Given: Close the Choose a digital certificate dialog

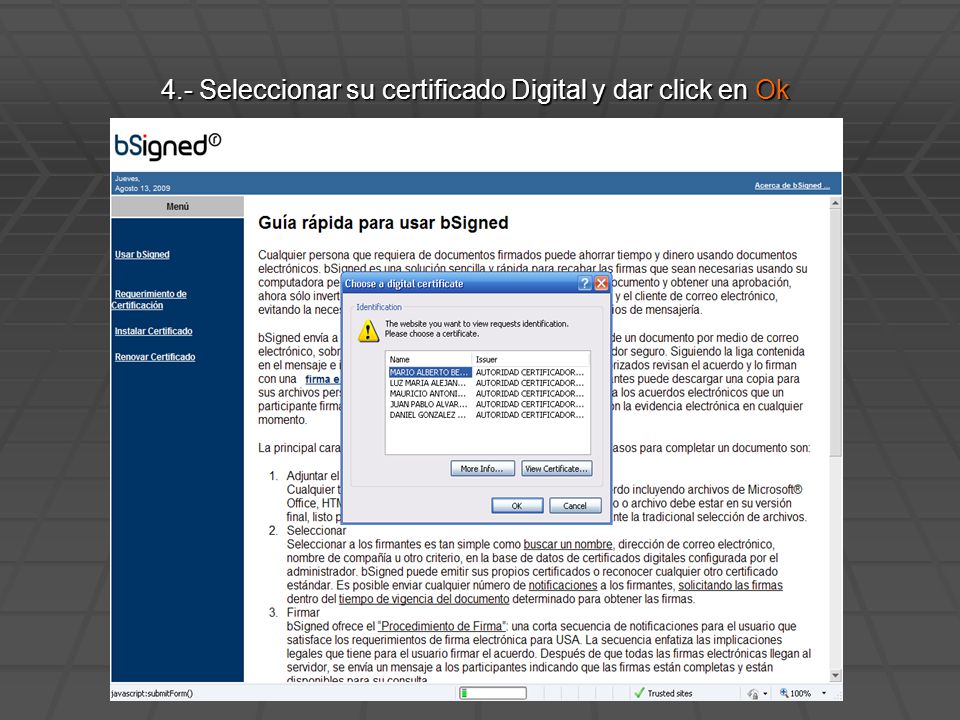Looking at the screenshot, I should point(601,283).
